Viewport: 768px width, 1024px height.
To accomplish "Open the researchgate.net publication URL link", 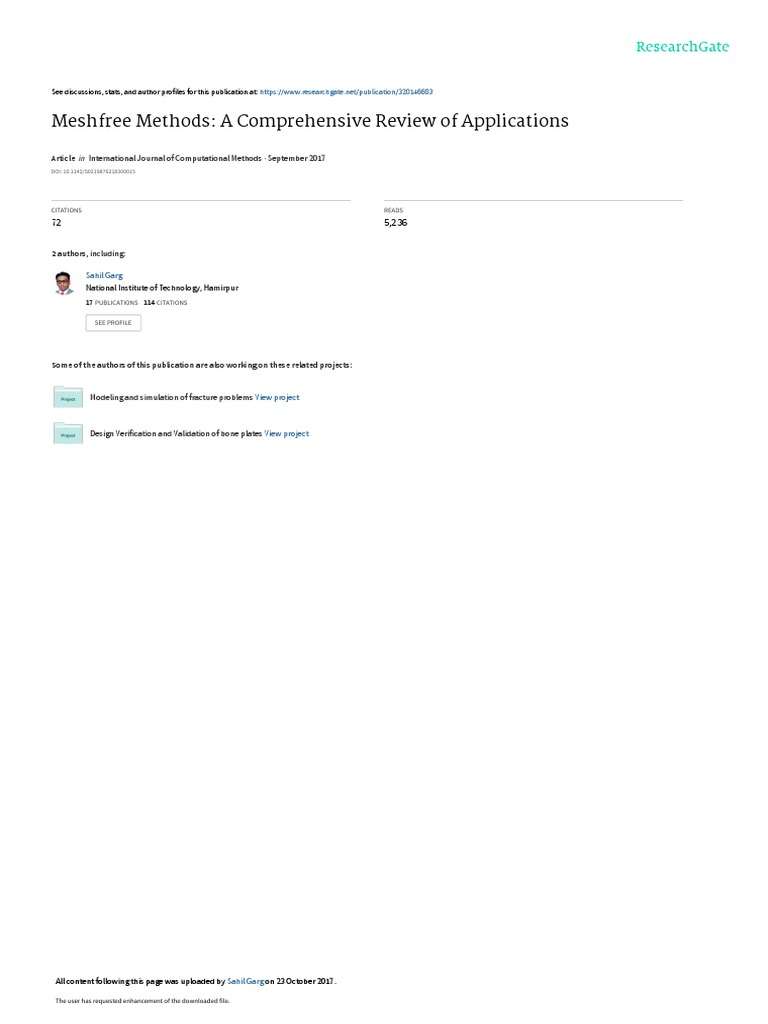I will 346,92.
